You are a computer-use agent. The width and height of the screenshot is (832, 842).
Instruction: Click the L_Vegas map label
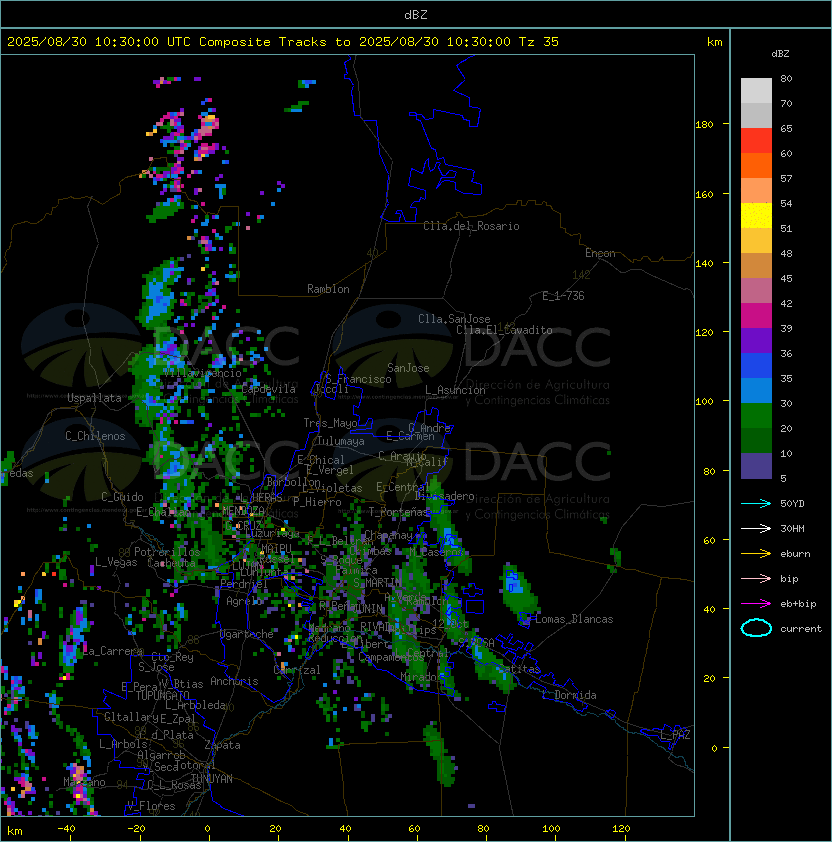116,562
